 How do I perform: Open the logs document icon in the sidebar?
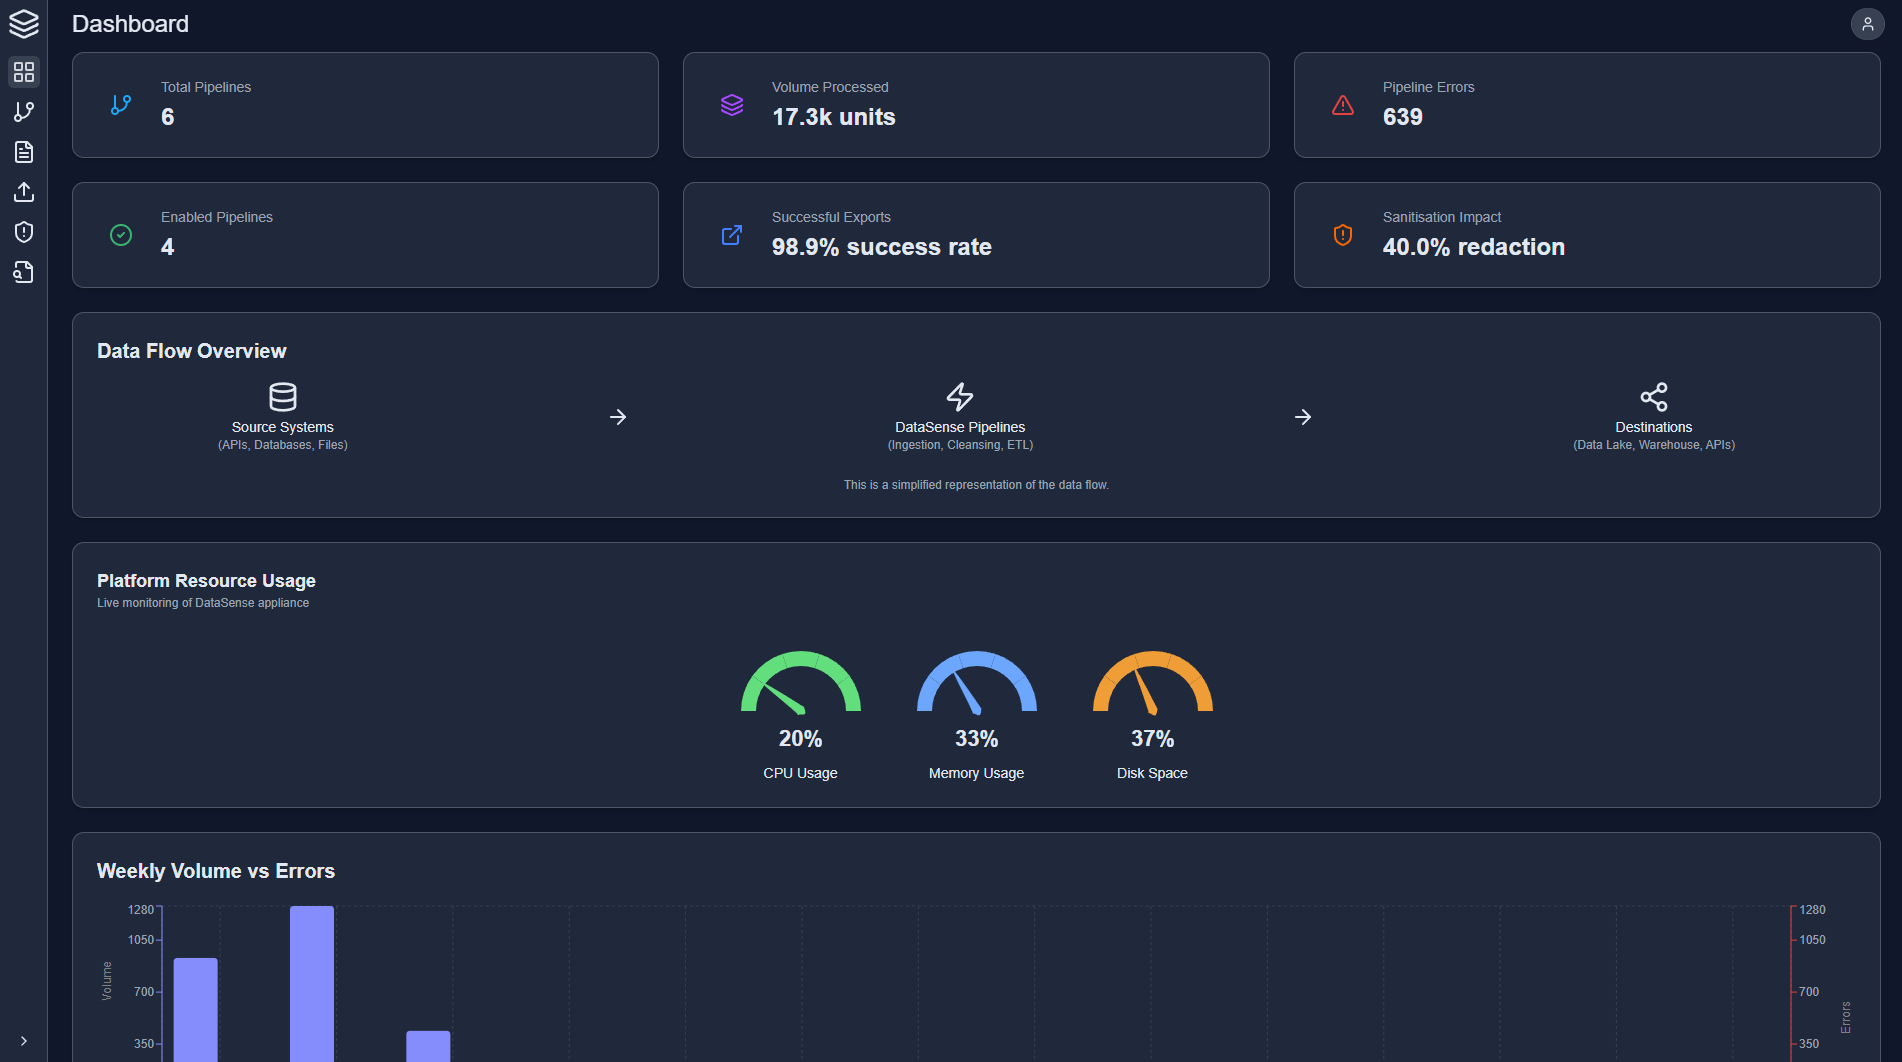(x=24, y=152)
